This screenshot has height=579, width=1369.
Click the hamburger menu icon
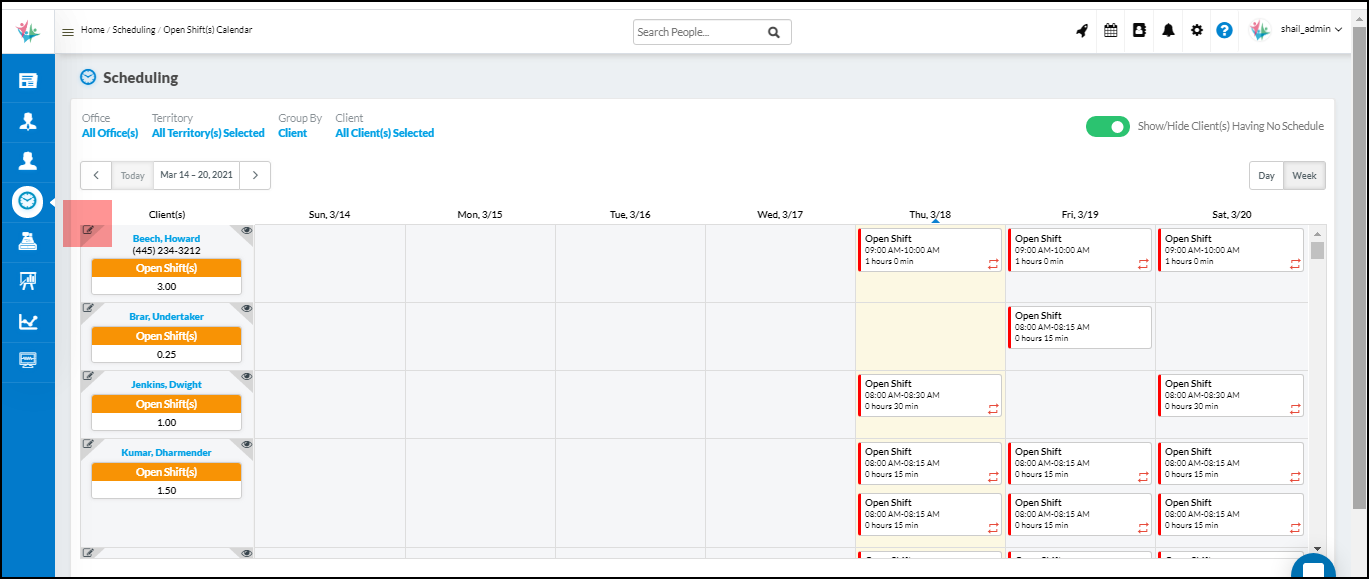click(68, 32)
